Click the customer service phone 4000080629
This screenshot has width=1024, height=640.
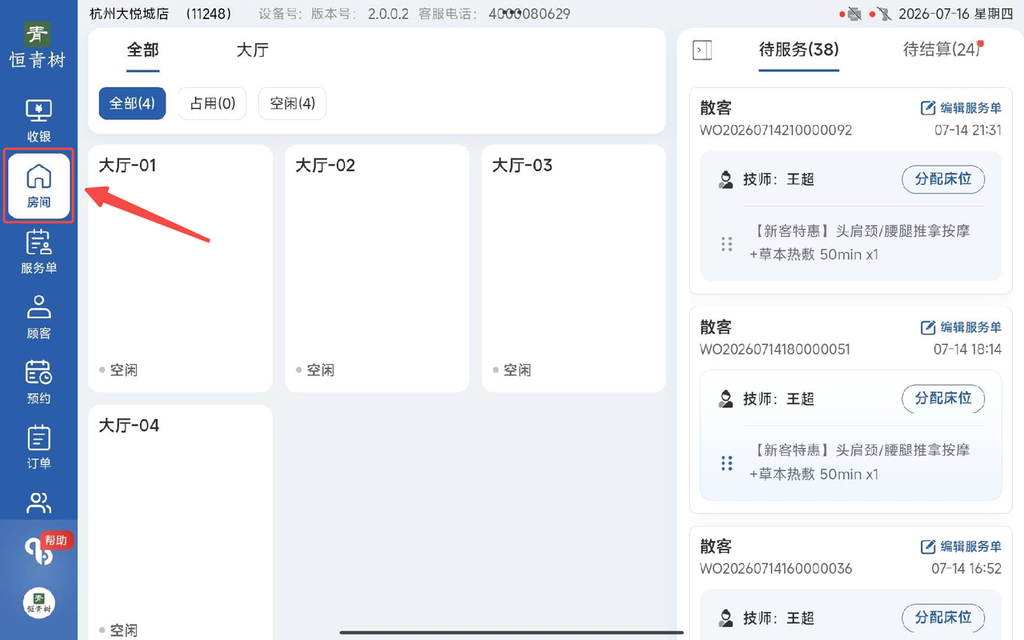coord(529,14)
